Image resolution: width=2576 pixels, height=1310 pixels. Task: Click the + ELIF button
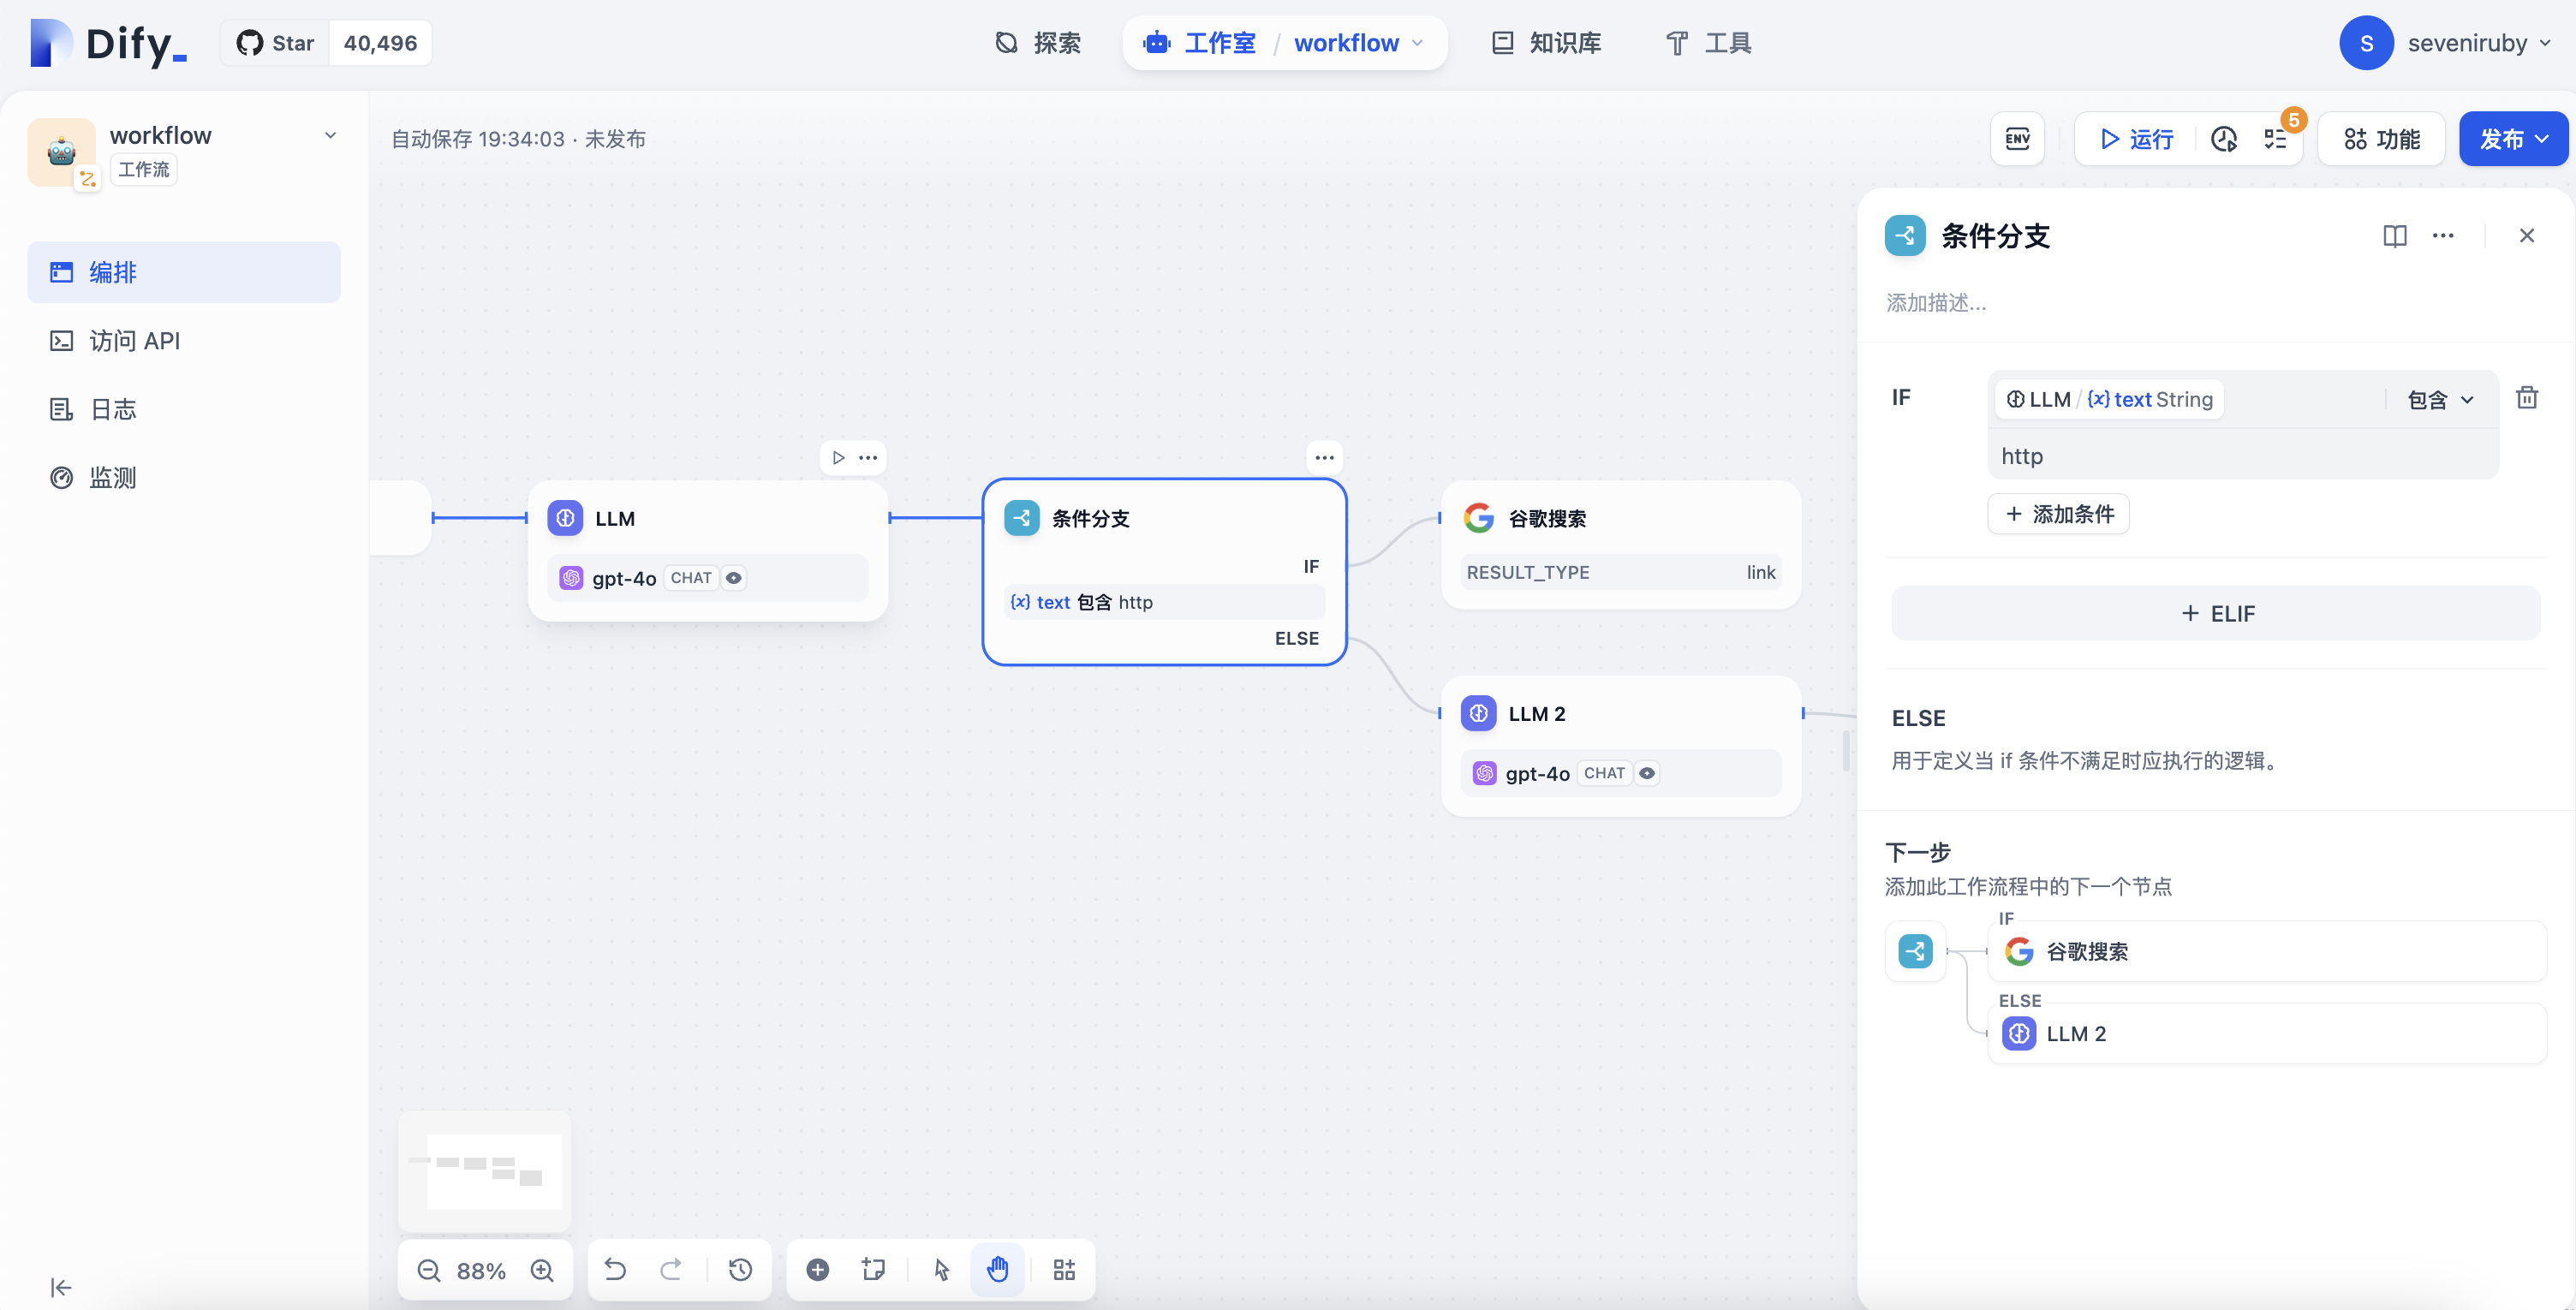tap(2216, 613)
